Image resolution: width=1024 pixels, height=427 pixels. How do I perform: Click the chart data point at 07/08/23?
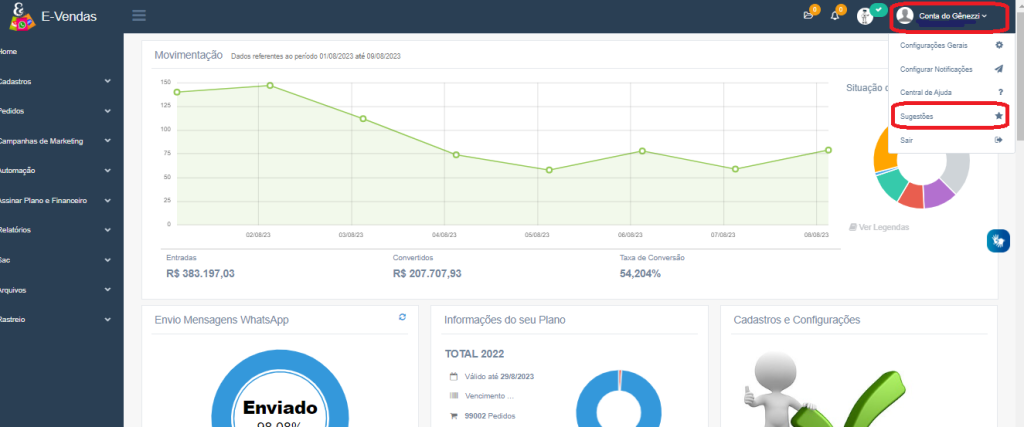(735, 169)
